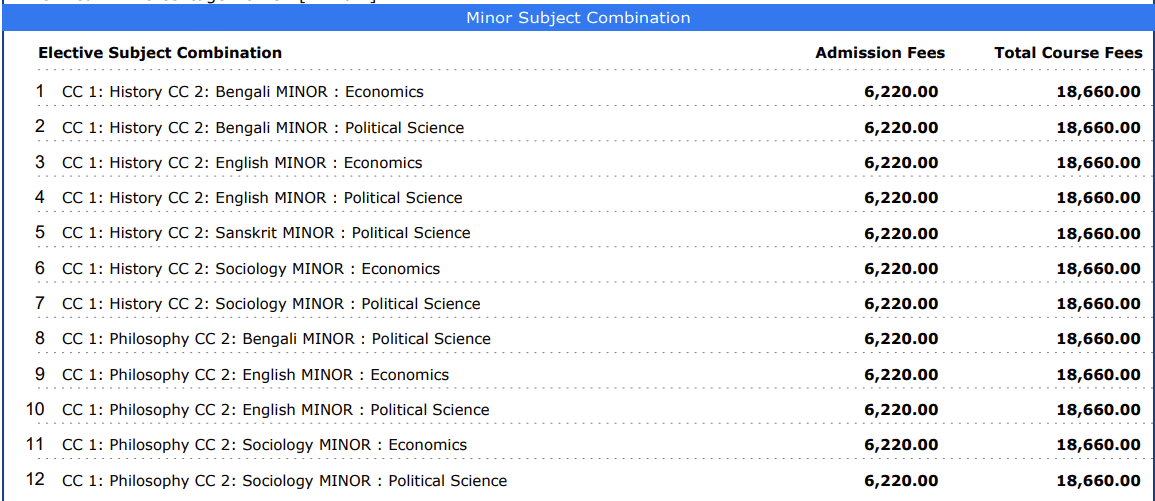1155x501 pixels.
Task: Select Philosophy, Sociology, Political Science combination
Action: (284, 481)
